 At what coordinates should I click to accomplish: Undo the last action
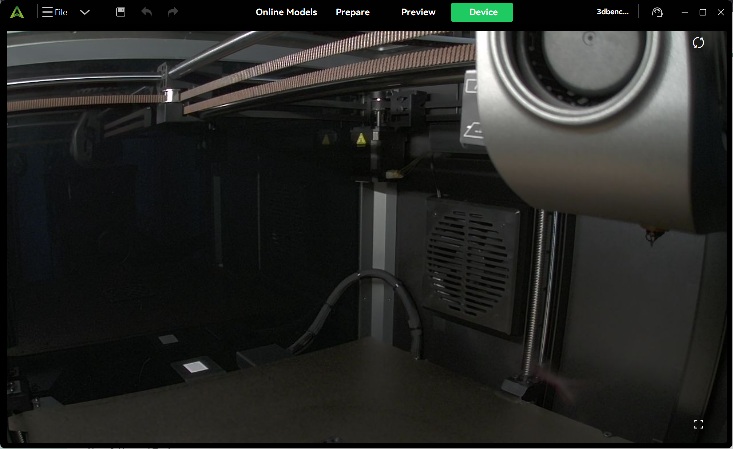(x=147, y=12)
